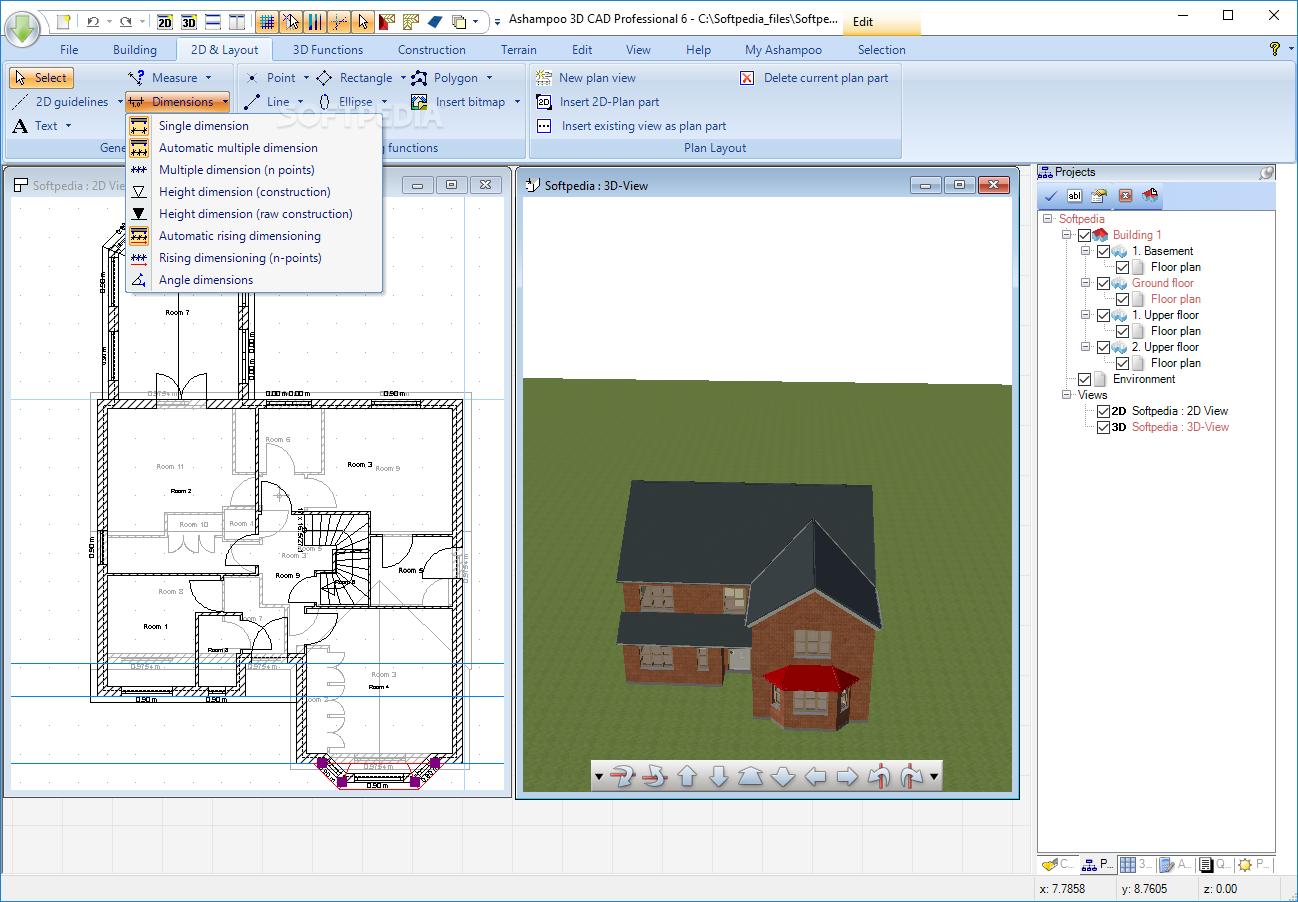Click the redo arrow icon

click(x=125, y=21)
